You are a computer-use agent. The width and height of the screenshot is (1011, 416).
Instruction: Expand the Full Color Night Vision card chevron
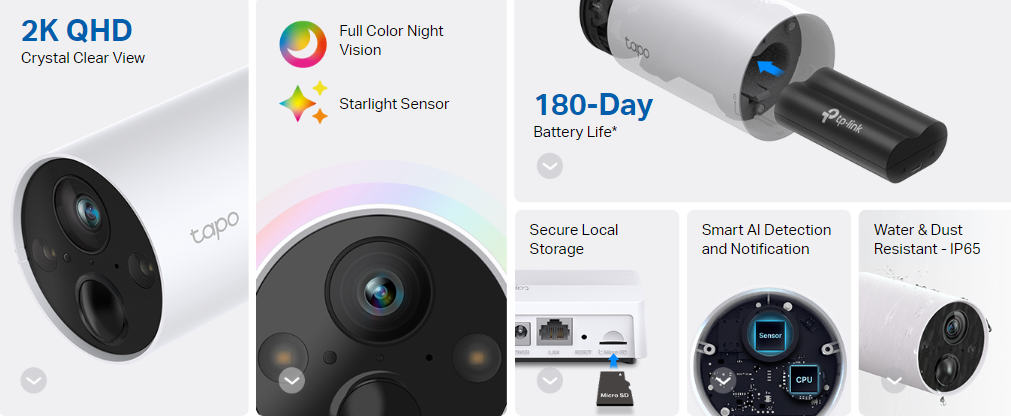tap(291, 381)
